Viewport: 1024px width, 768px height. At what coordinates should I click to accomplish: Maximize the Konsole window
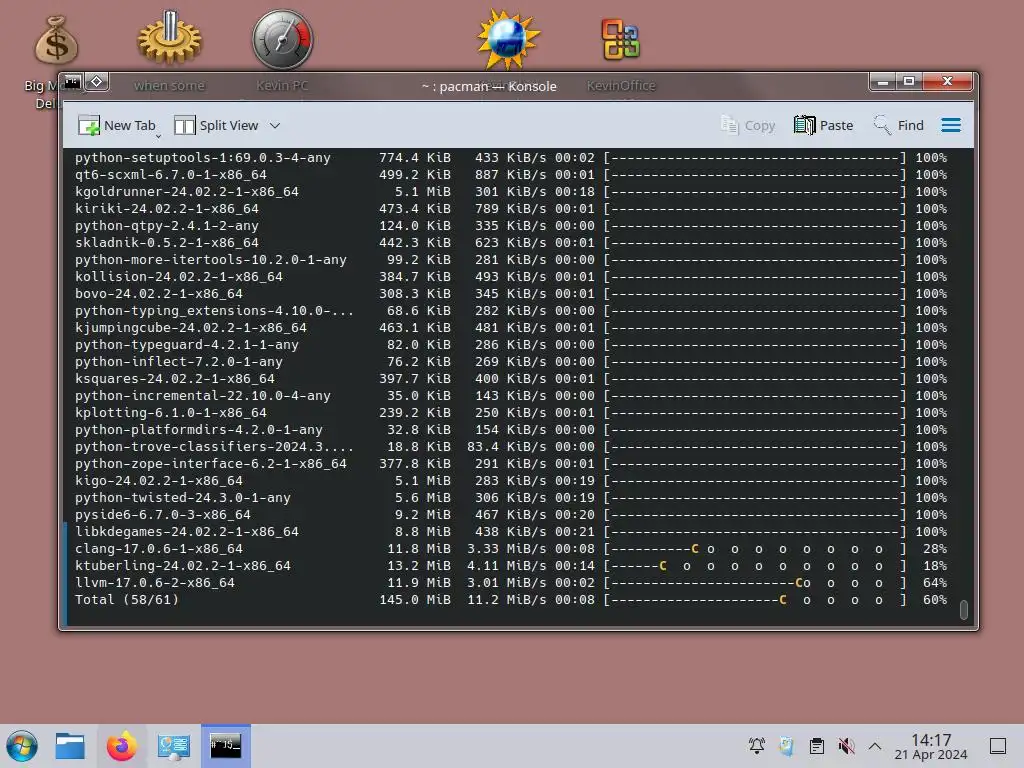point(908,82)
